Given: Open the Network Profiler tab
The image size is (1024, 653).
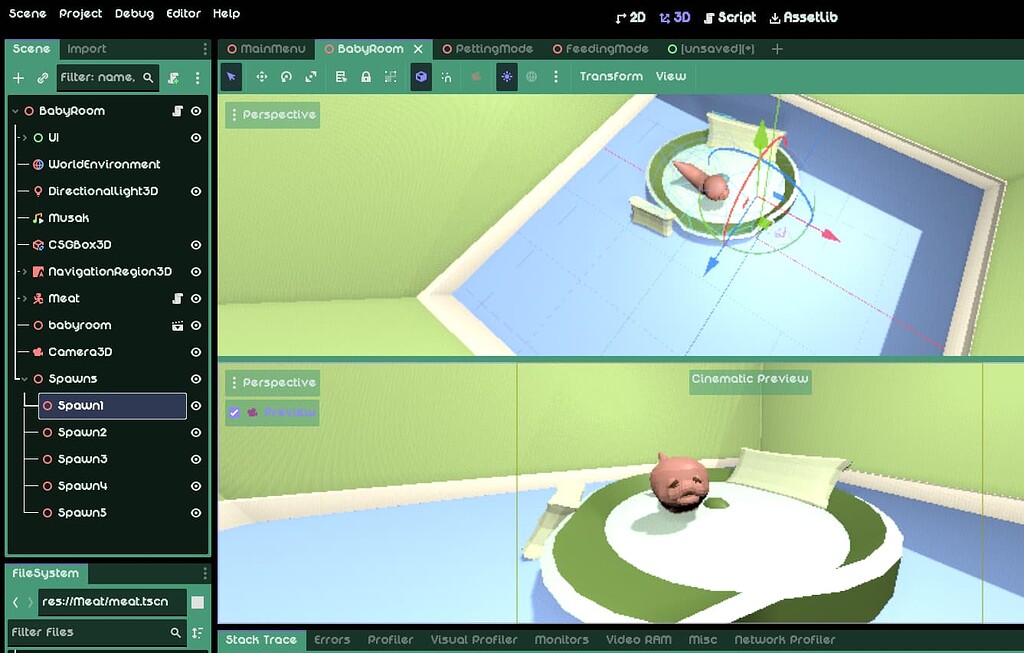Looking at the screenshot, I should [x=785, y=640].
